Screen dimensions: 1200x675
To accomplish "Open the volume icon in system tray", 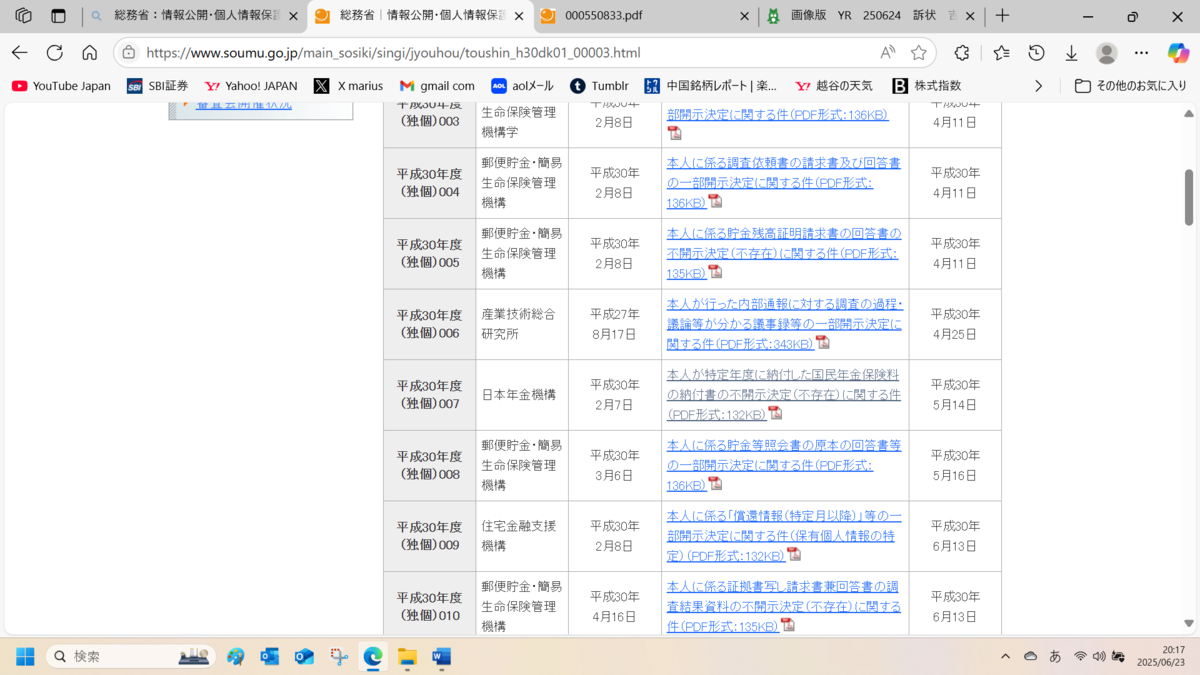I will pos(1099,656).
